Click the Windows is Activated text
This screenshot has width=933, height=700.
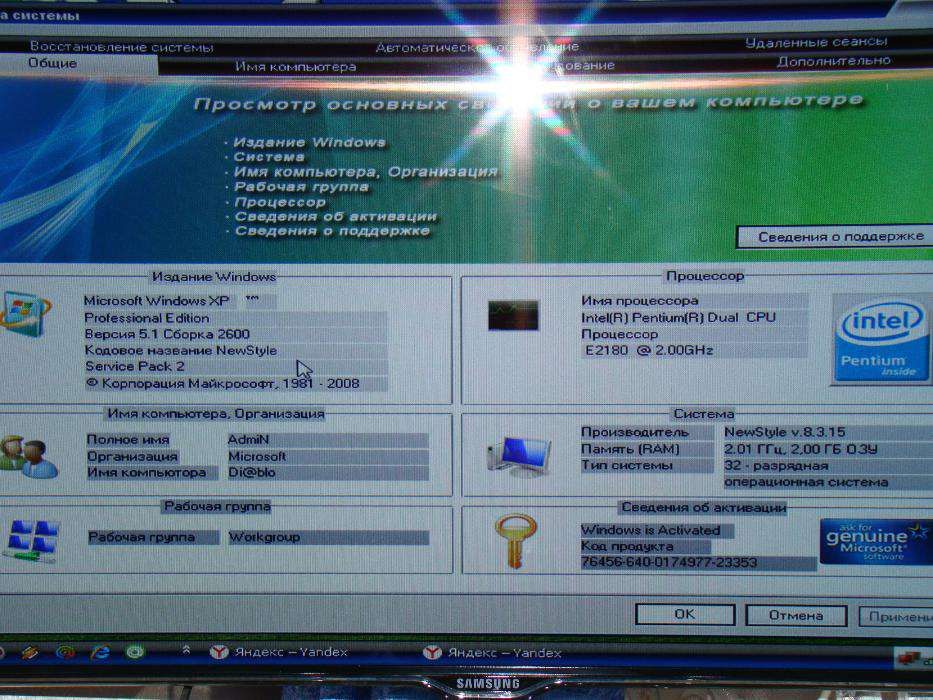650,530
